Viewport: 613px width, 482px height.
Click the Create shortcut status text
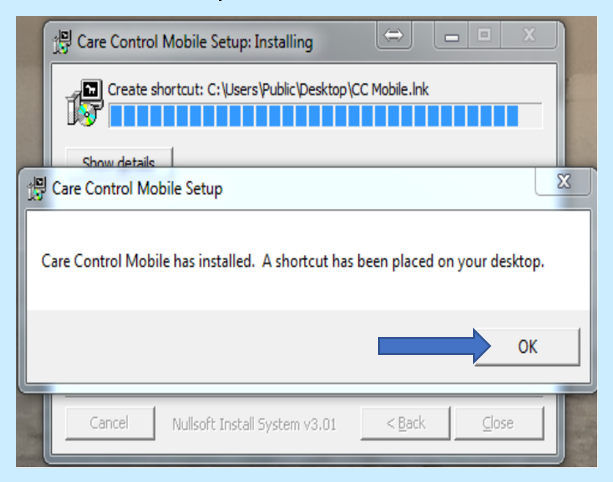(x=268, y=90)
